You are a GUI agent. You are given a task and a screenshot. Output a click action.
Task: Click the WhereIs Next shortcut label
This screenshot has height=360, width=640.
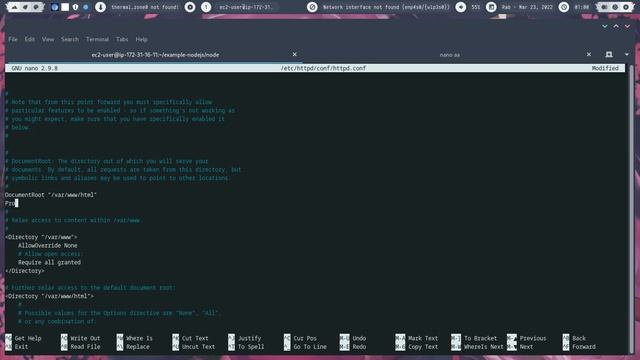coord(484,347)
